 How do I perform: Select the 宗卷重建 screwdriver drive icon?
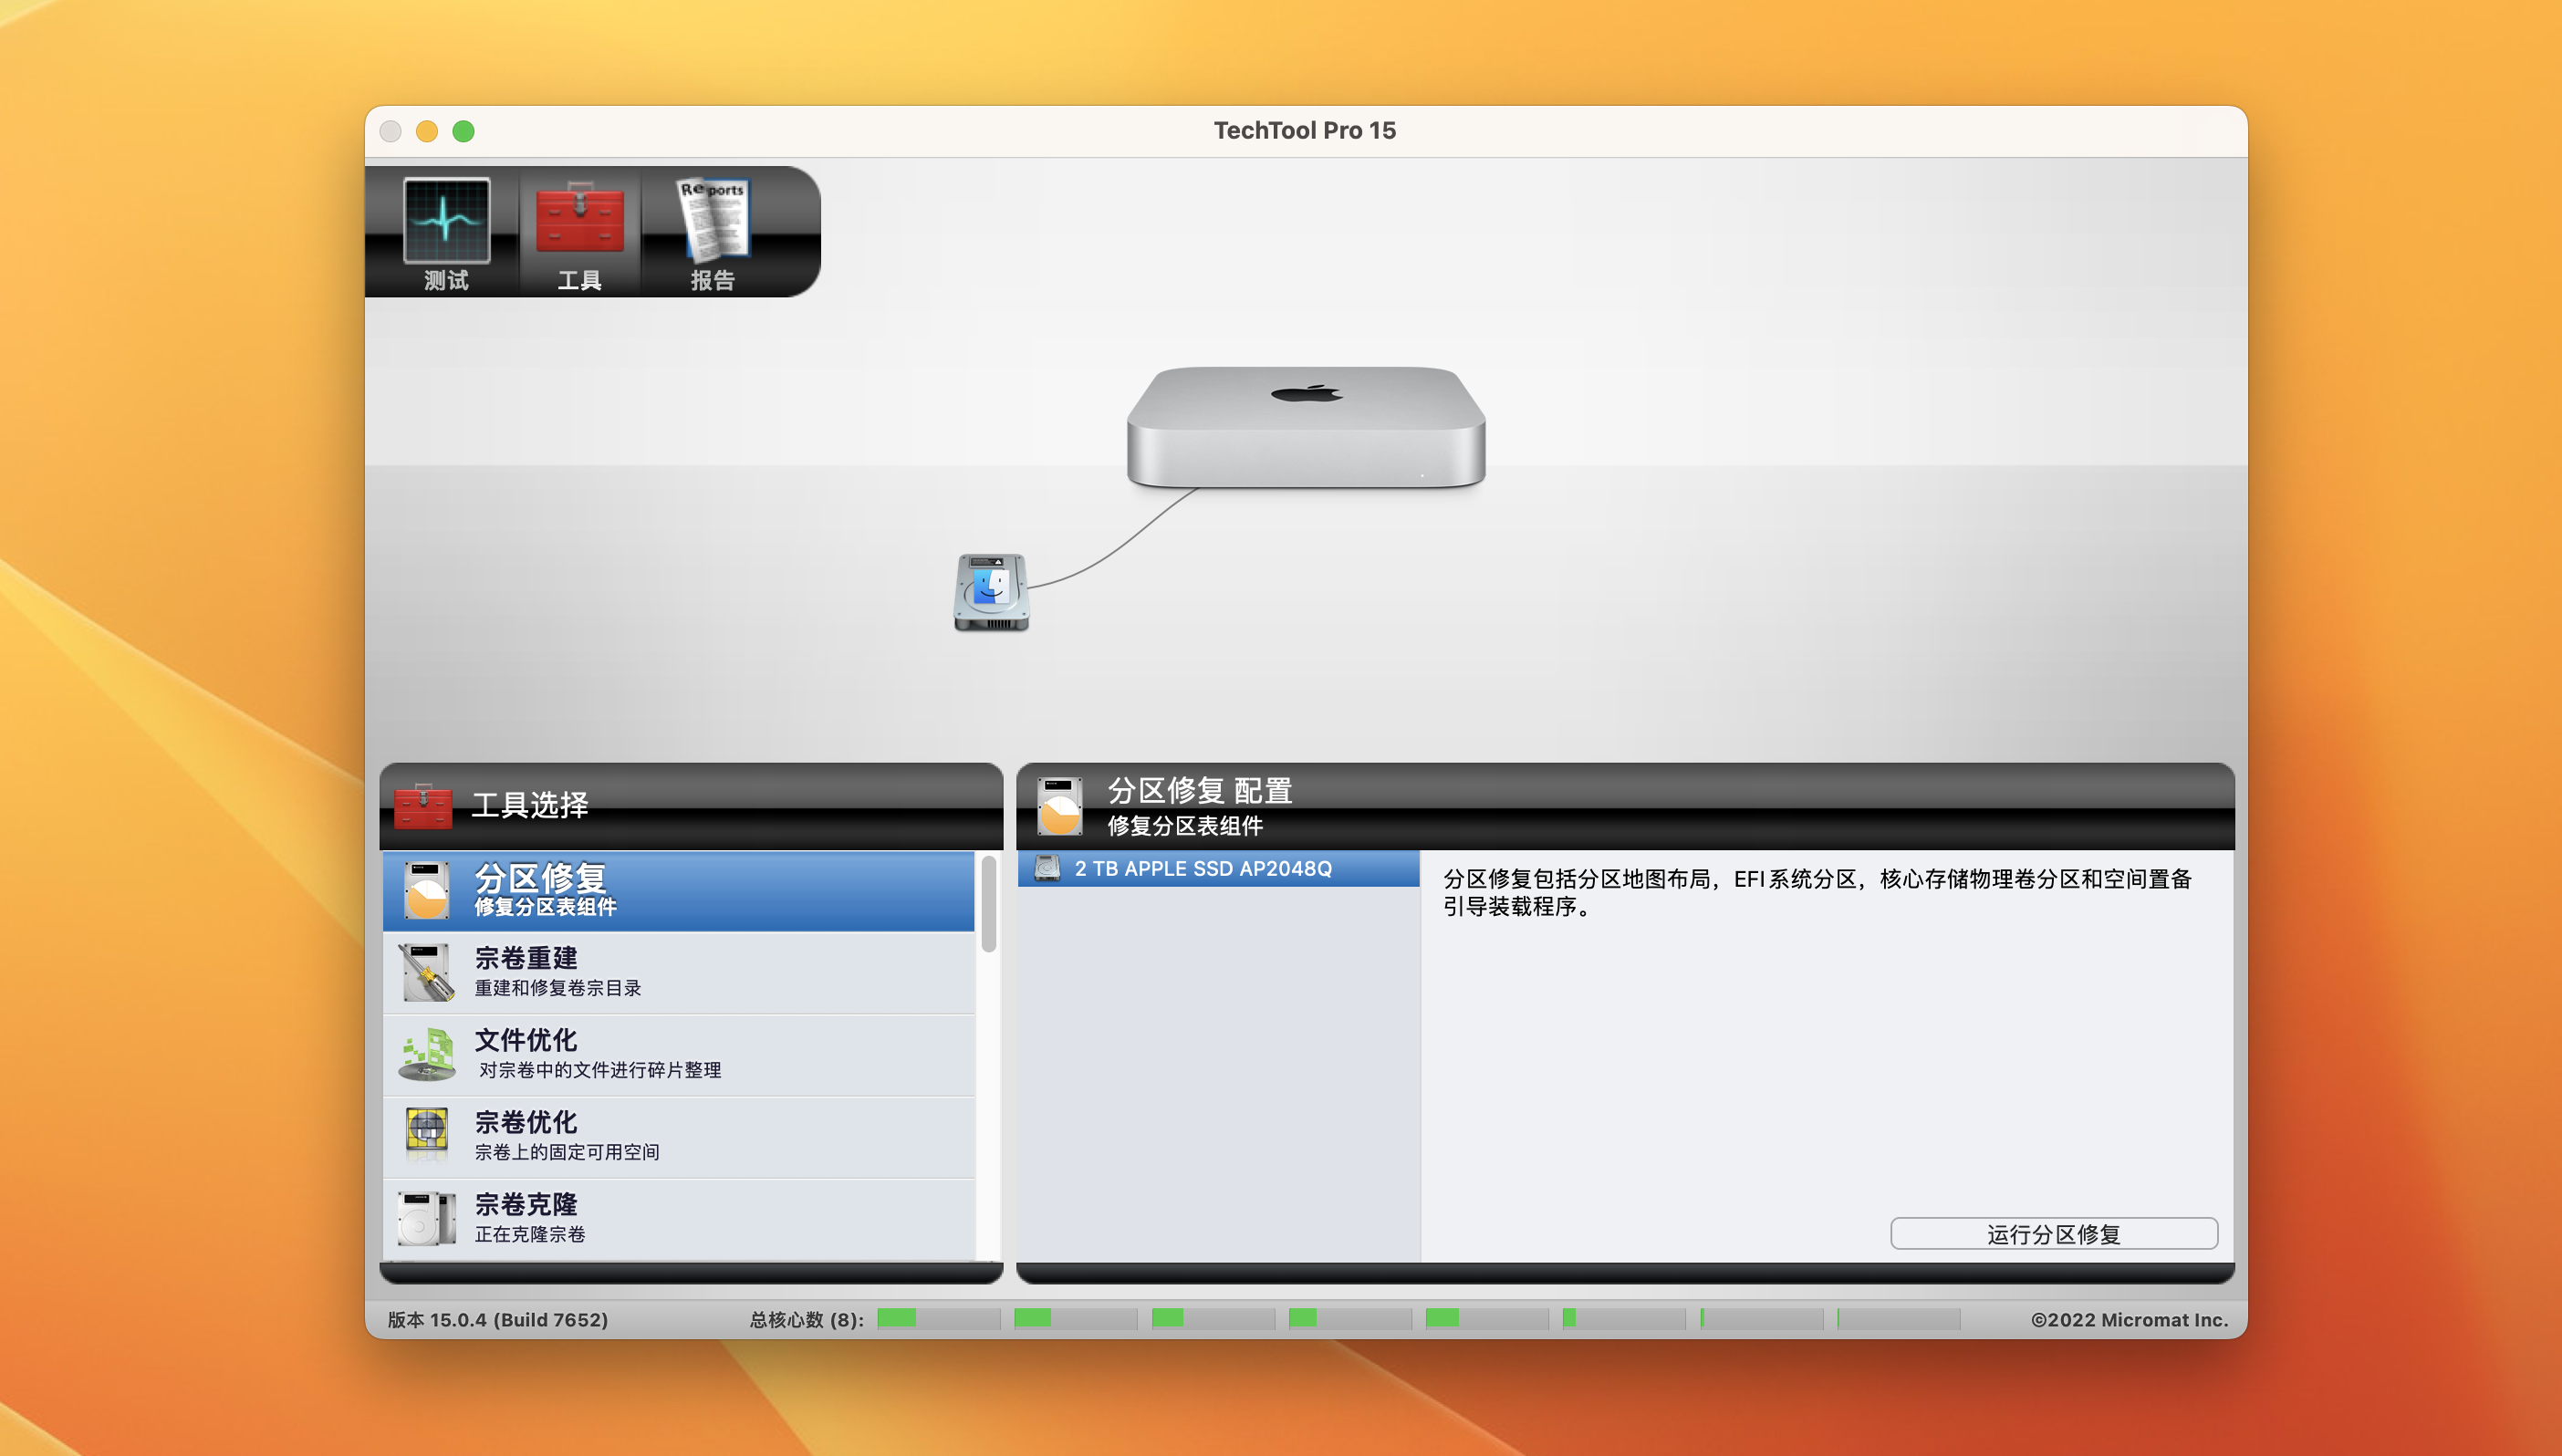427,972
